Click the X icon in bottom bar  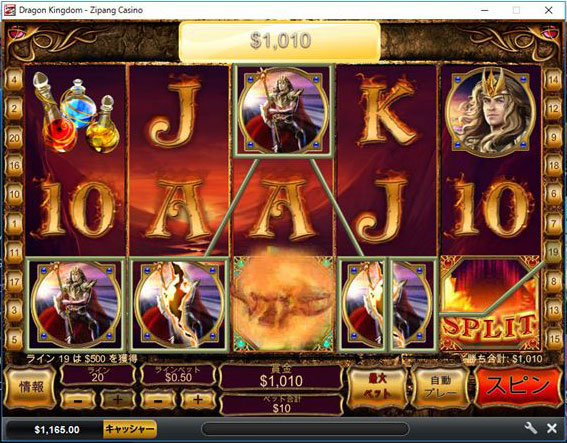[x=552, y=429]
